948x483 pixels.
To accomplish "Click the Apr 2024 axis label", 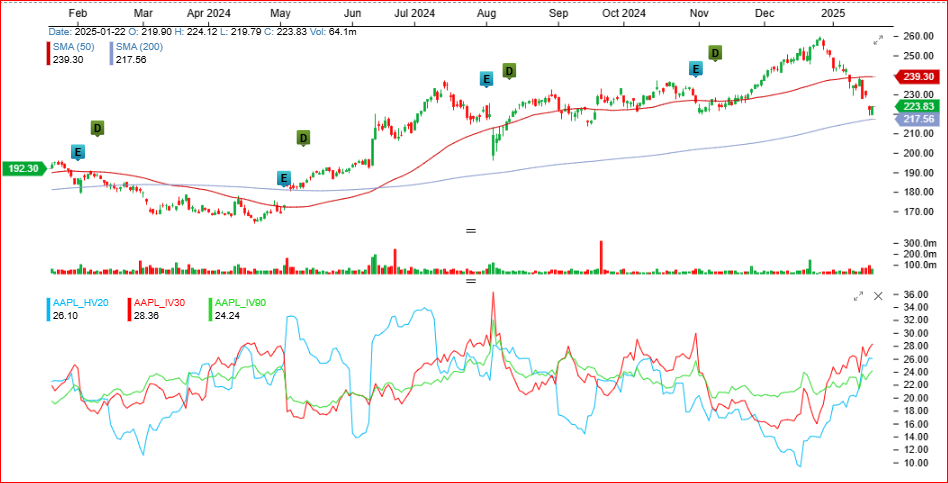I will 210,13.
